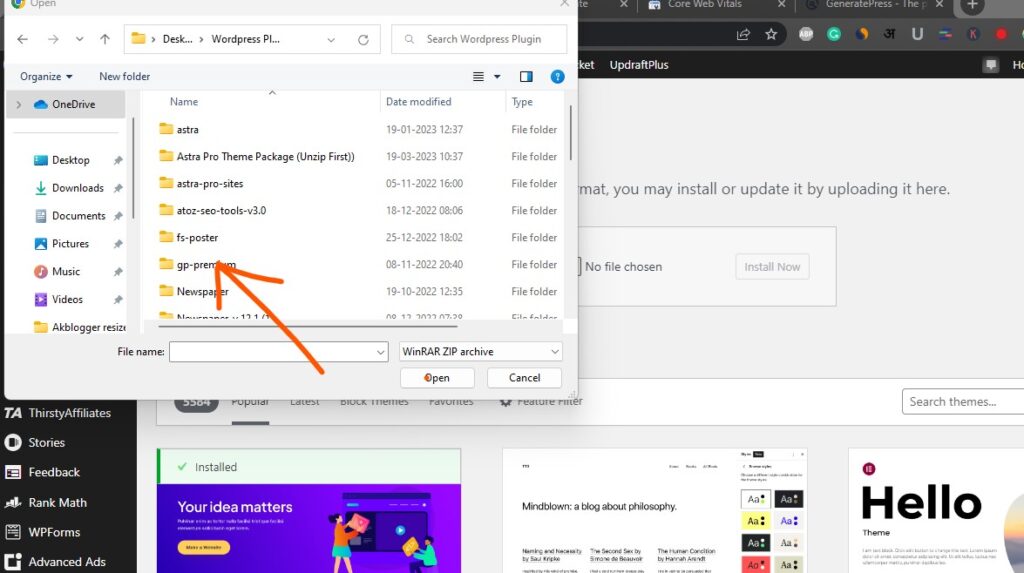Sort files by Type column

tap(522, 102)
